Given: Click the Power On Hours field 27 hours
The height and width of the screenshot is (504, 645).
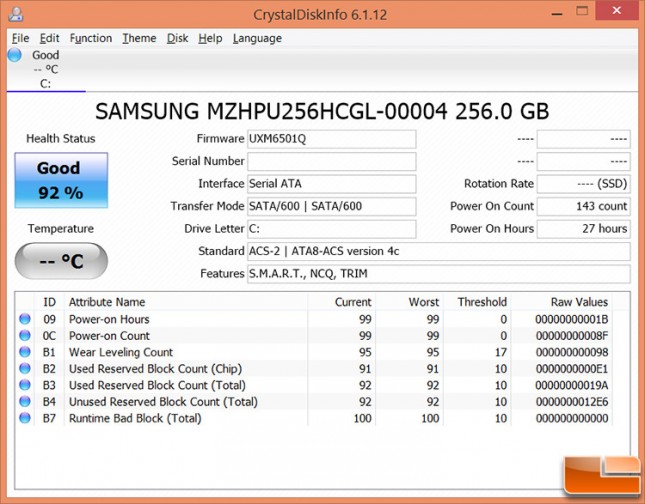Looking at the screenshot, I should (583, 229).
